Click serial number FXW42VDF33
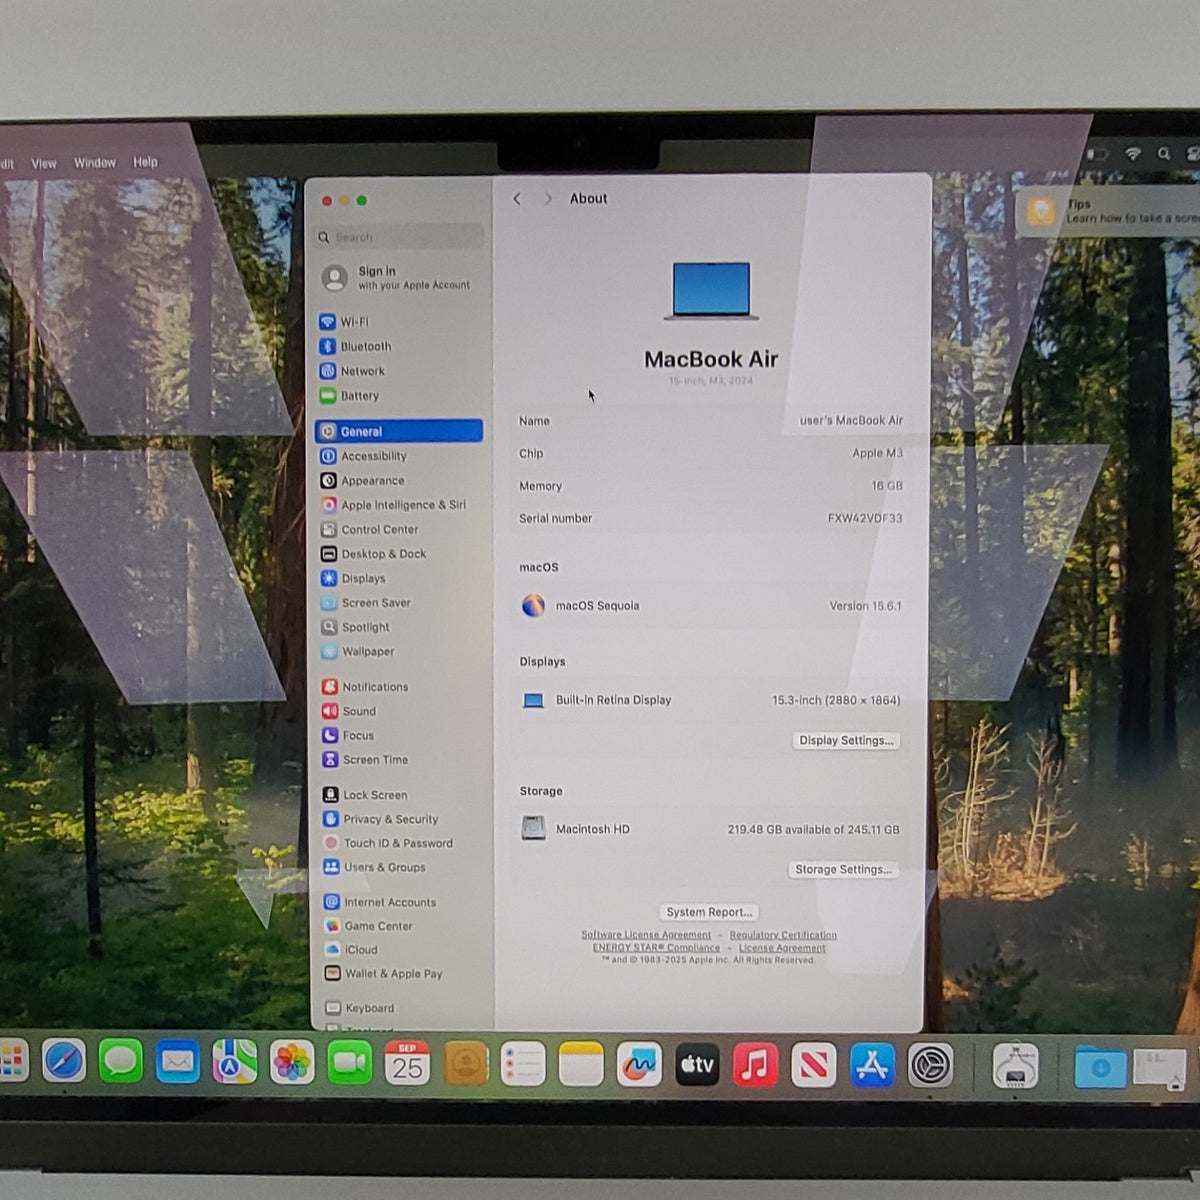1200x1200 pixels. coord(865,518)
